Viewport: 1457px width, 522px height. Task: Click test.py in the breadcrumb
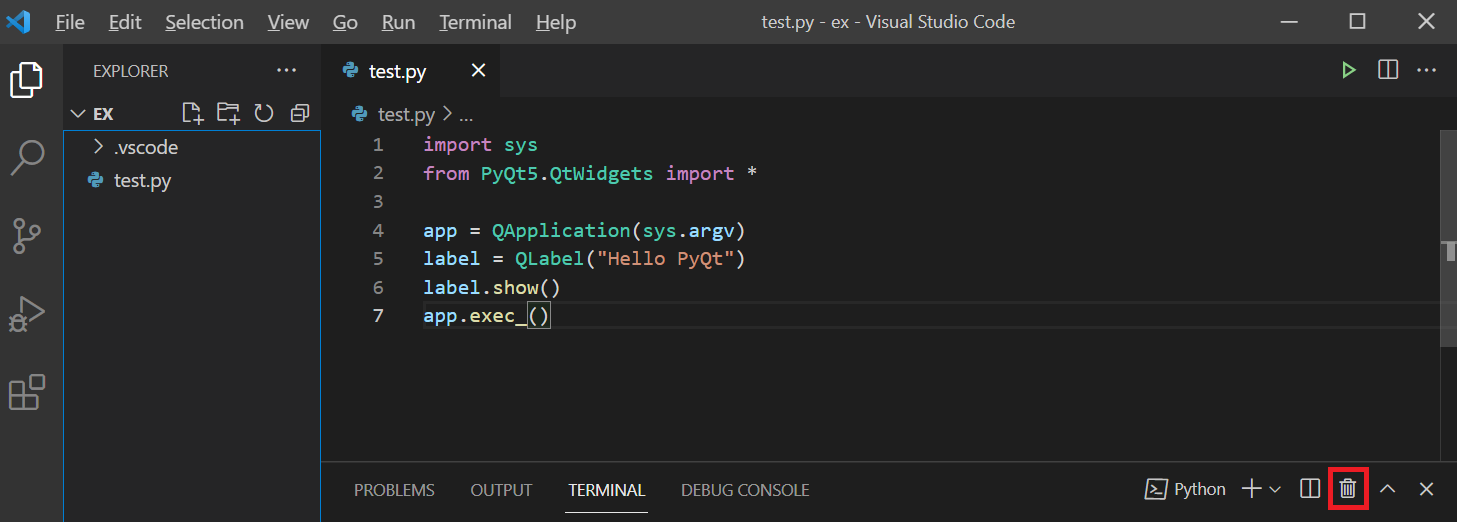tap(406, 114)
